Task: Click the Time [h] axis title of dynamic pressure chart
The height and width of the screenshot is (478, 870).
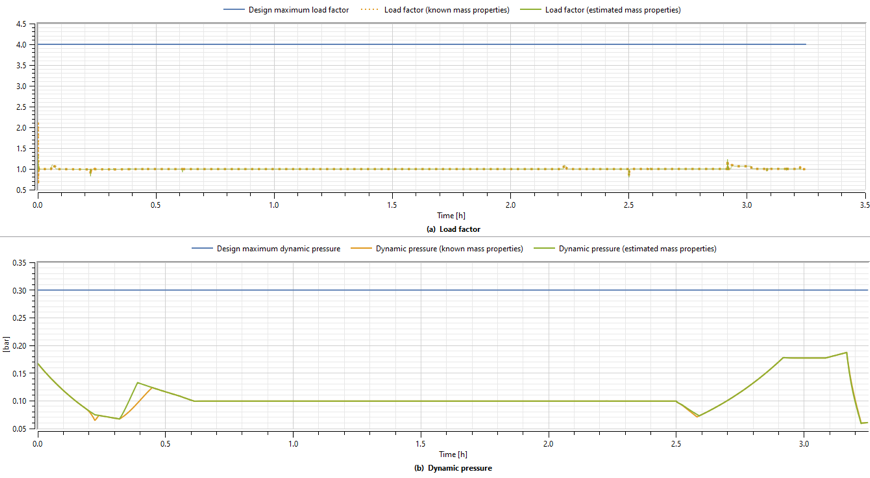Action: coord(451,454)
